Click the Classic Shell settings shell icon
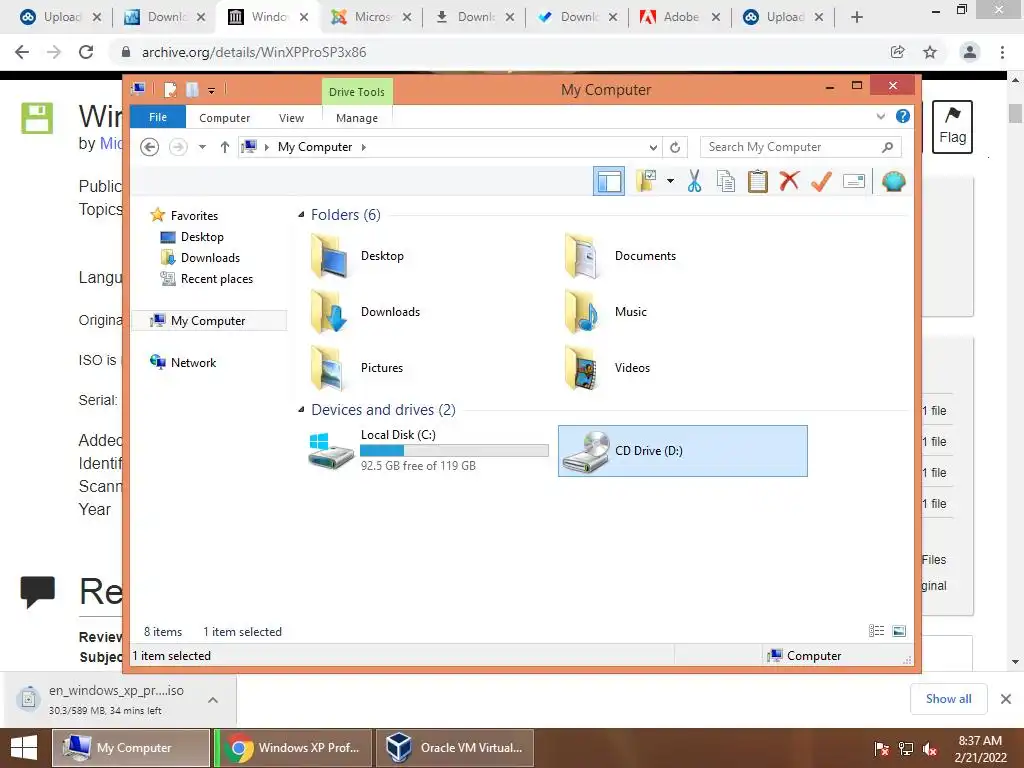The width and height of the screenshot is (1024, 768). [x=893, y=181]
